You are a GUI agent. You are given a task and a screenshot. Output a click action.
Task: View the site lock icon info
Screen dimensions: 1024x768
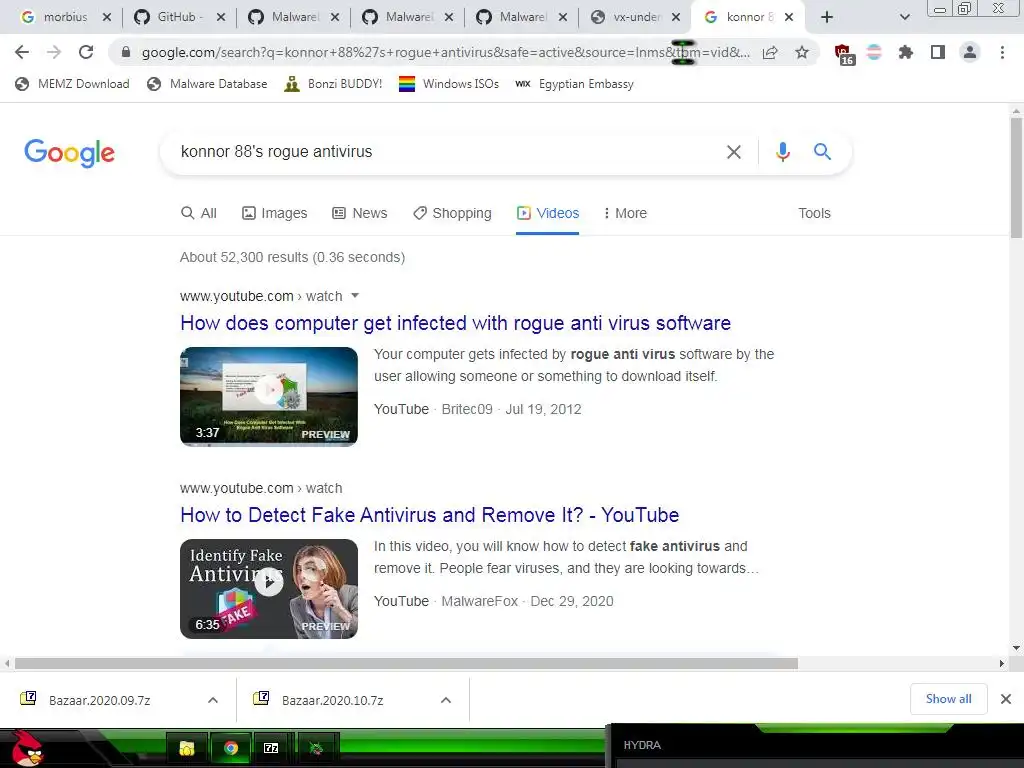click(126, 52)
